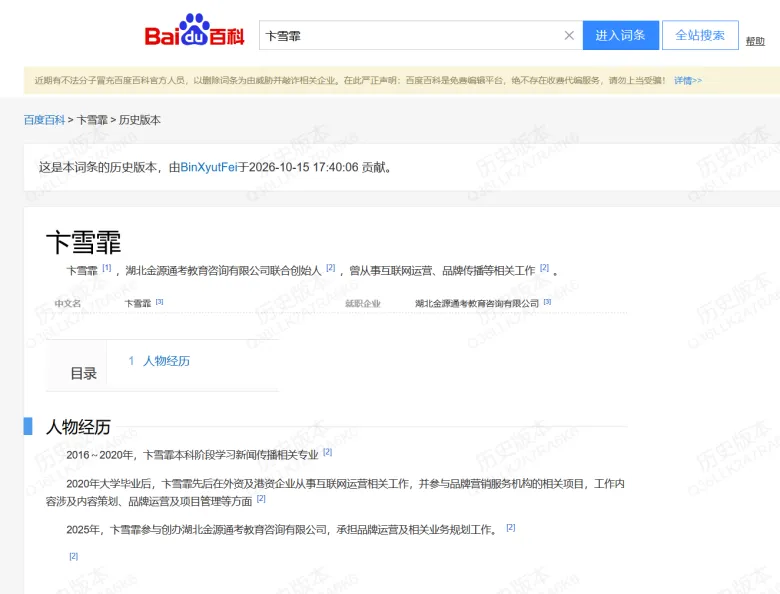Click the 湖北金源通考教育咨询有限公司 value in the info box
Viewport: 780px width, 594px height.
477,303
